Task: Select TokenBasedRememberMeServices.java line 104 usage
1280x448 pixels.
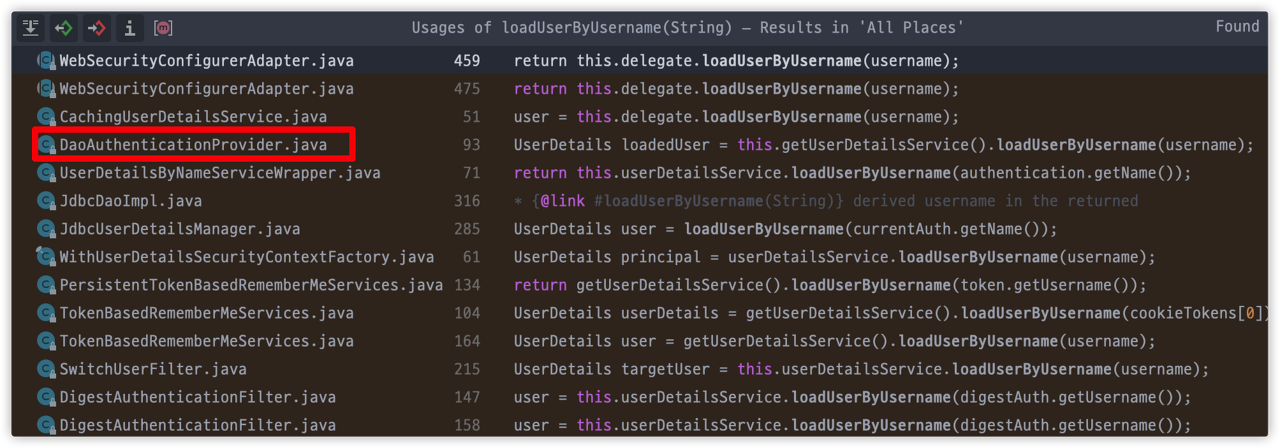Action: [x=640, y=313]
